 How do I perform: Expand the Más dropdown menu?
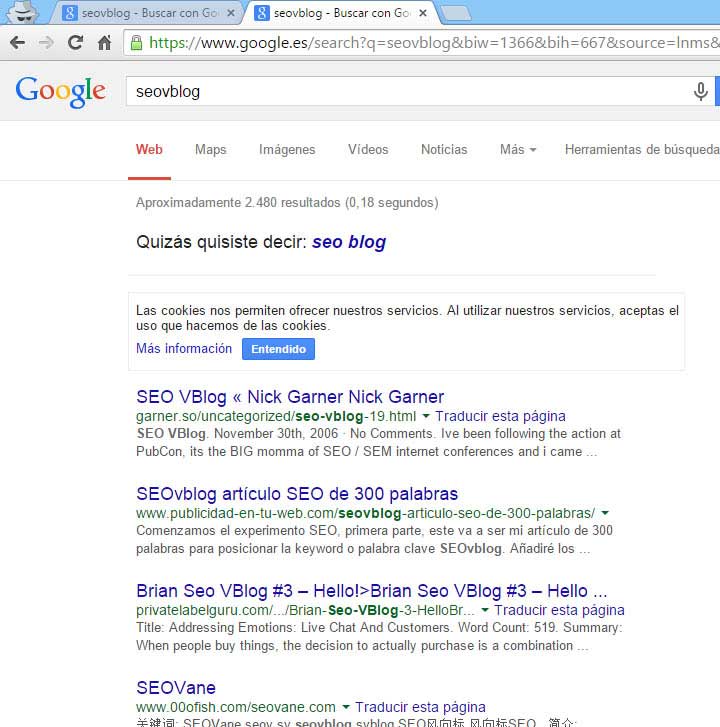[x=517, y=150]
